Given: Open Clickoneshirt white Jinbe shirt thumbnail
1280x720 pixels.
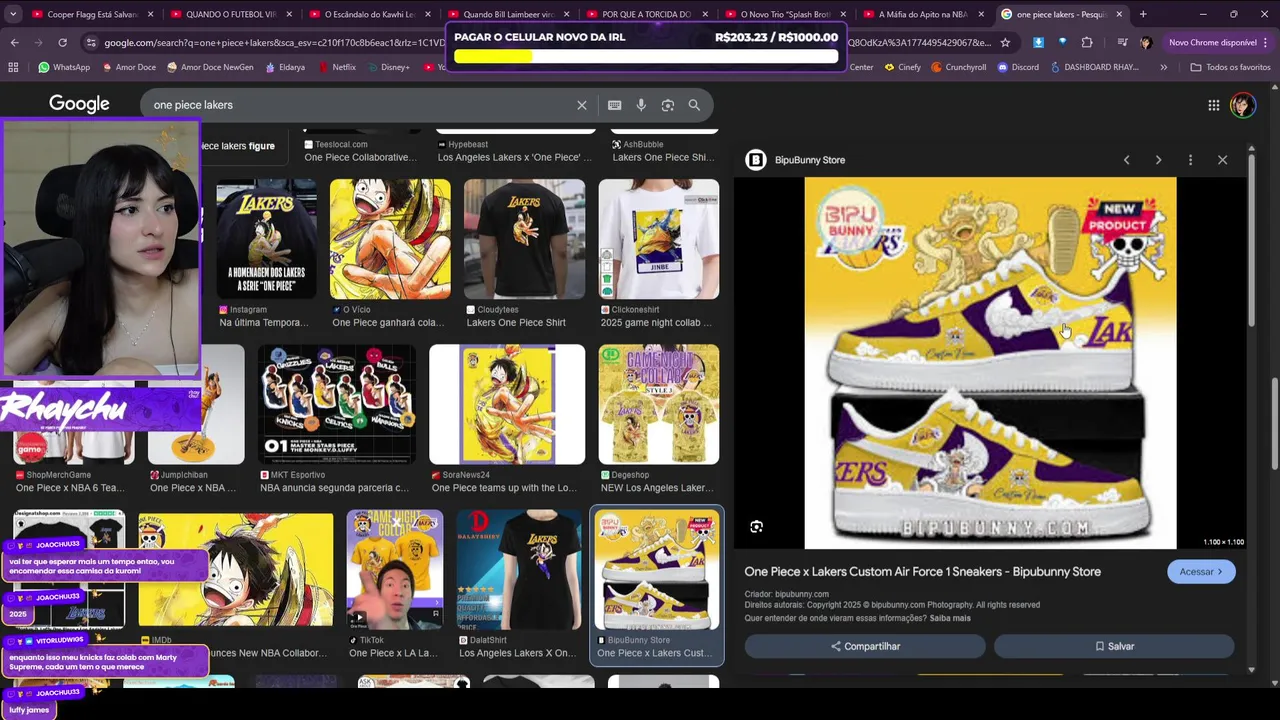Looking at the screenshot, I should 658,239.
